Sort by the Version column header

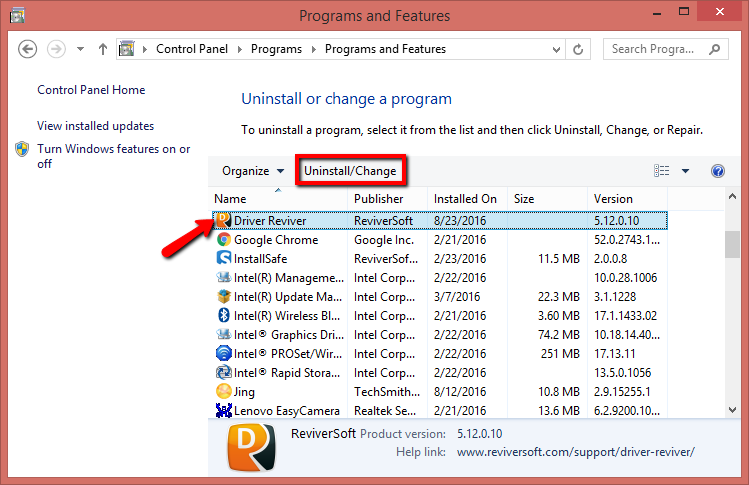pyautogui.click(x=627, y=199)
